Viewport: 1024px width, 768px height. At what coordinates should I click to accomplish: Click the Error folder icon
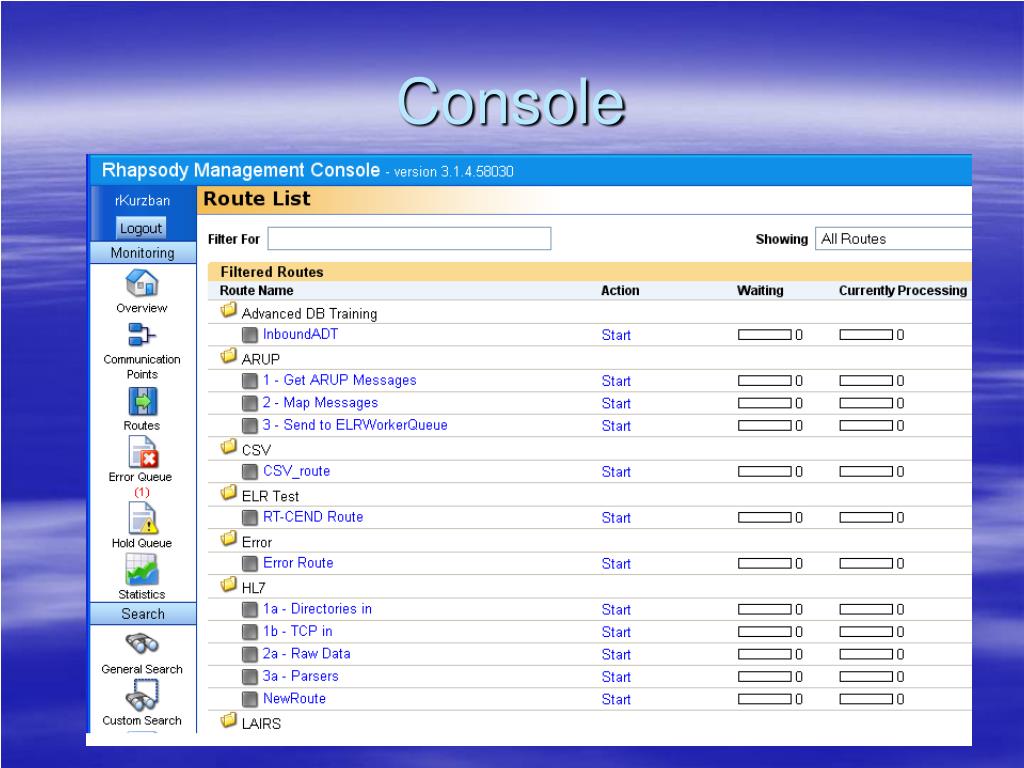pos(229,539)
